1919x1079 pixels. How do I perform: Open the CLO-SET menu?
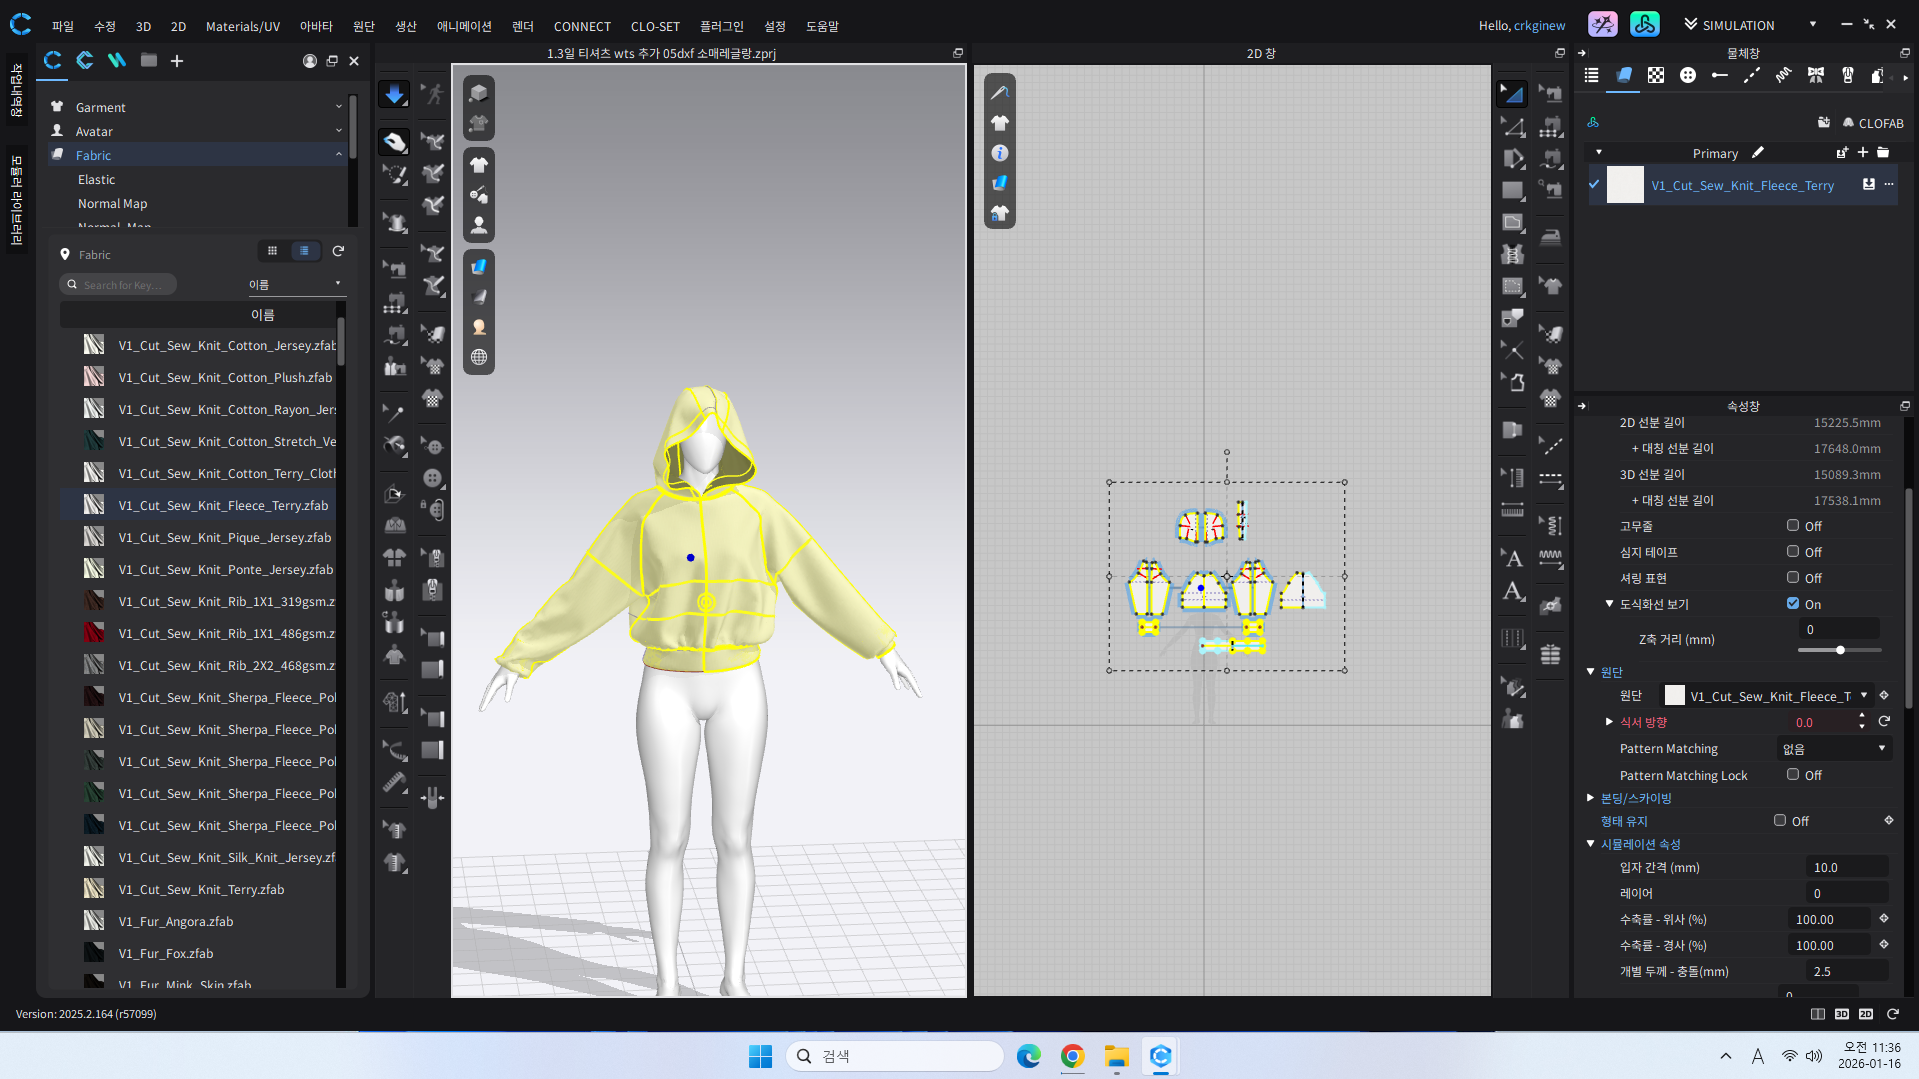[654, 26]
